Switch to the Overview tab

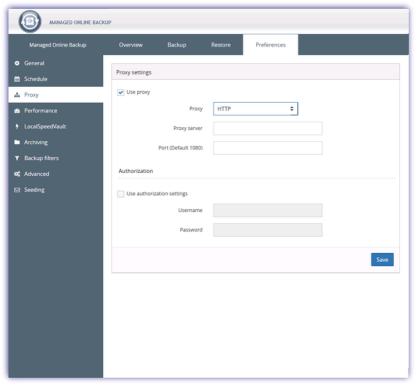[x=131, y=45]
